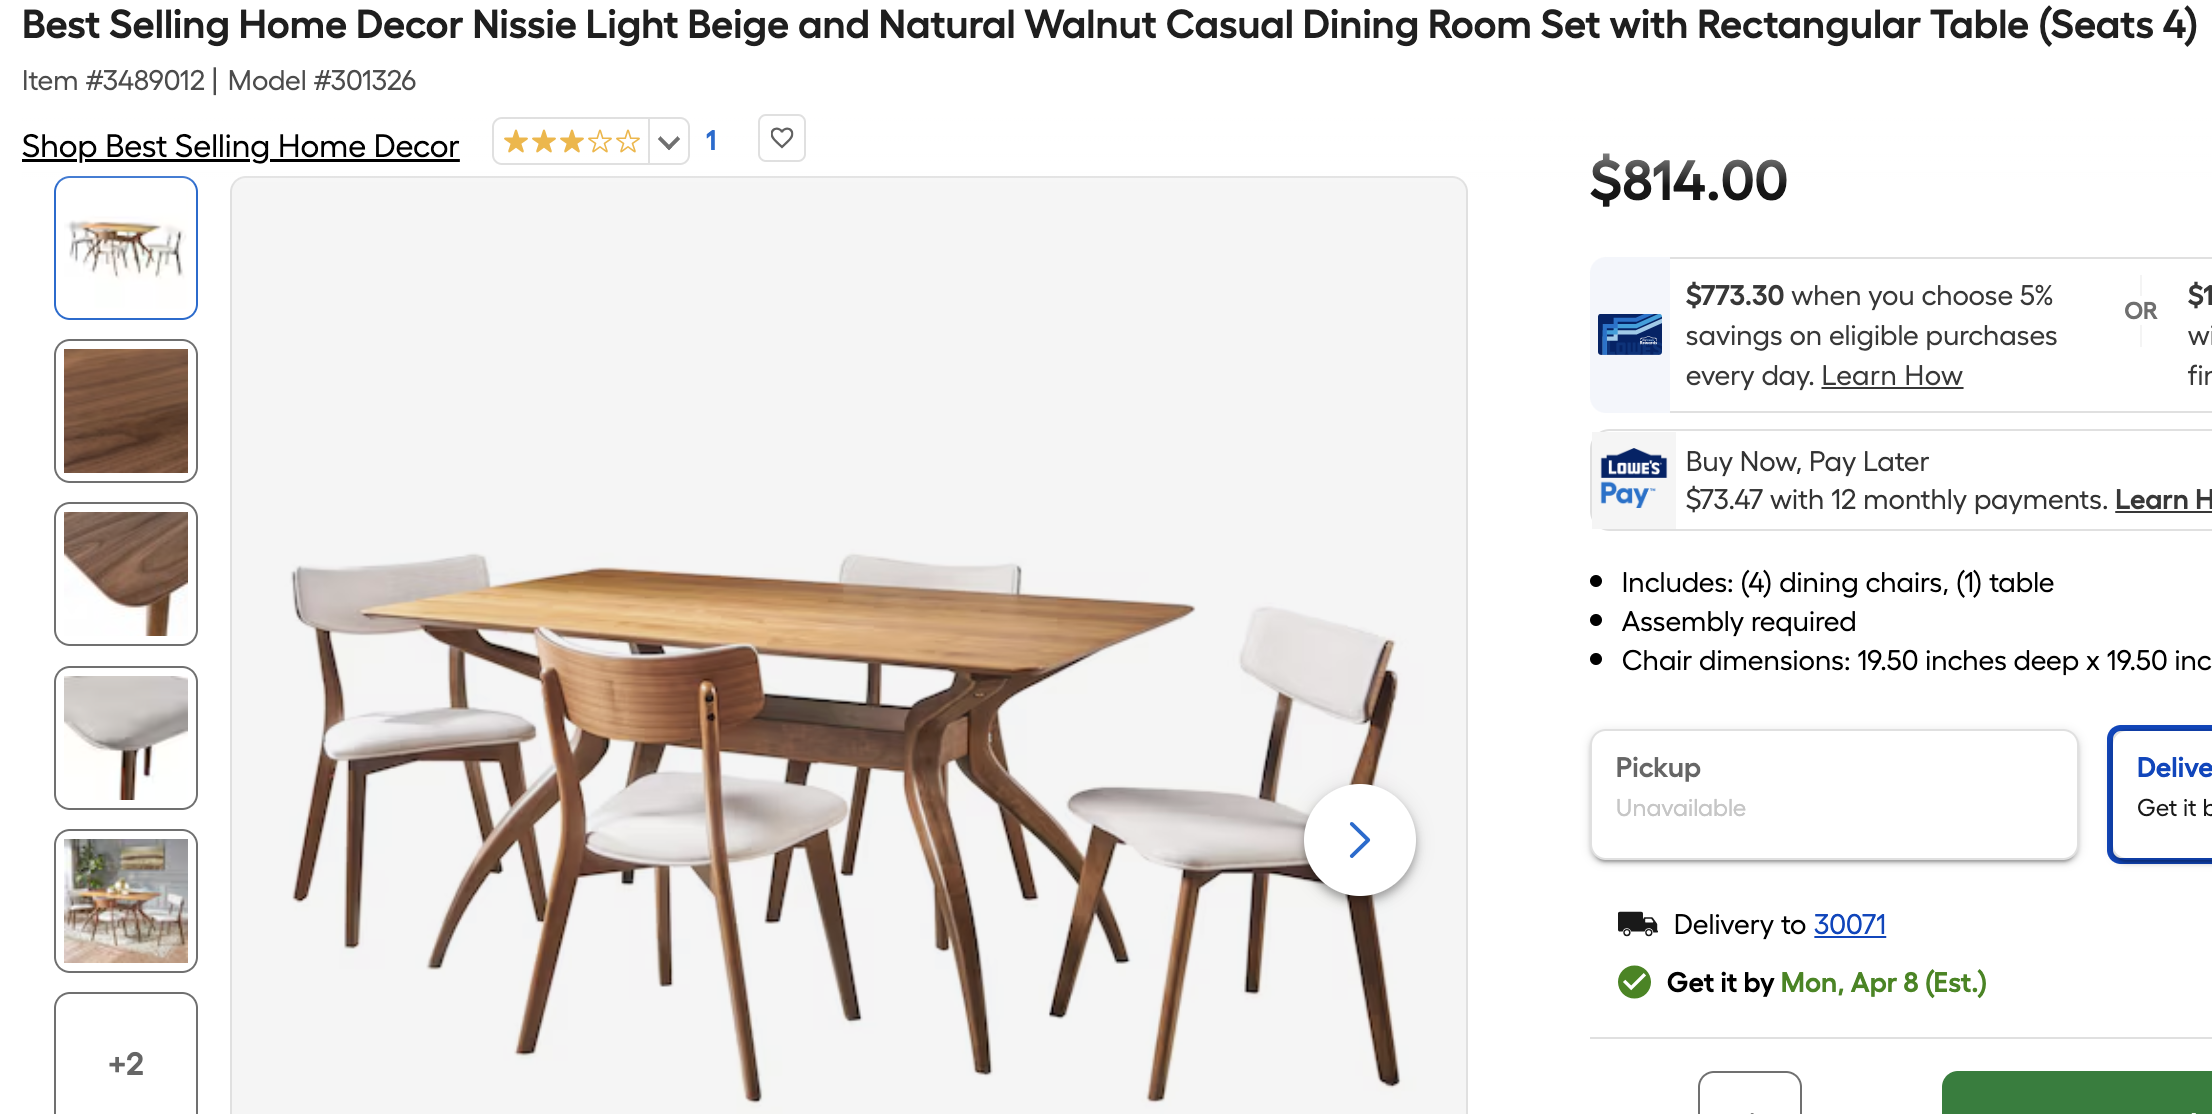This screenshot has width=2212, height=1114.
Task: Click the next image arrow button
Action: tap(1359, 840)
